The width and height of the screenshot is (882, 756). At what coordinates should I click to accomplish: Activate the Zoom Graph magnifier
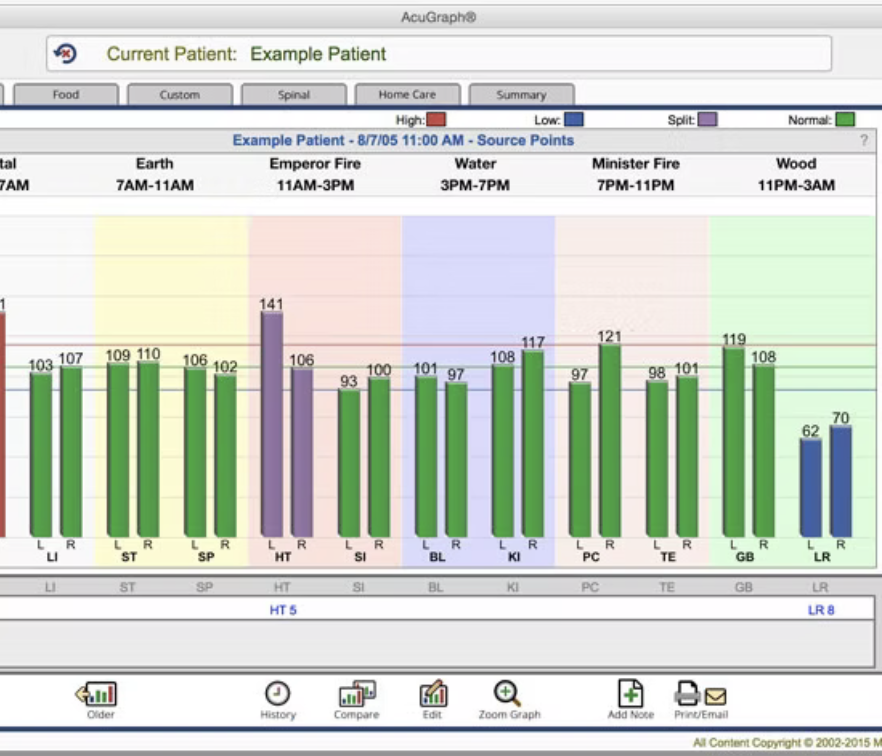tap(507, 693)
